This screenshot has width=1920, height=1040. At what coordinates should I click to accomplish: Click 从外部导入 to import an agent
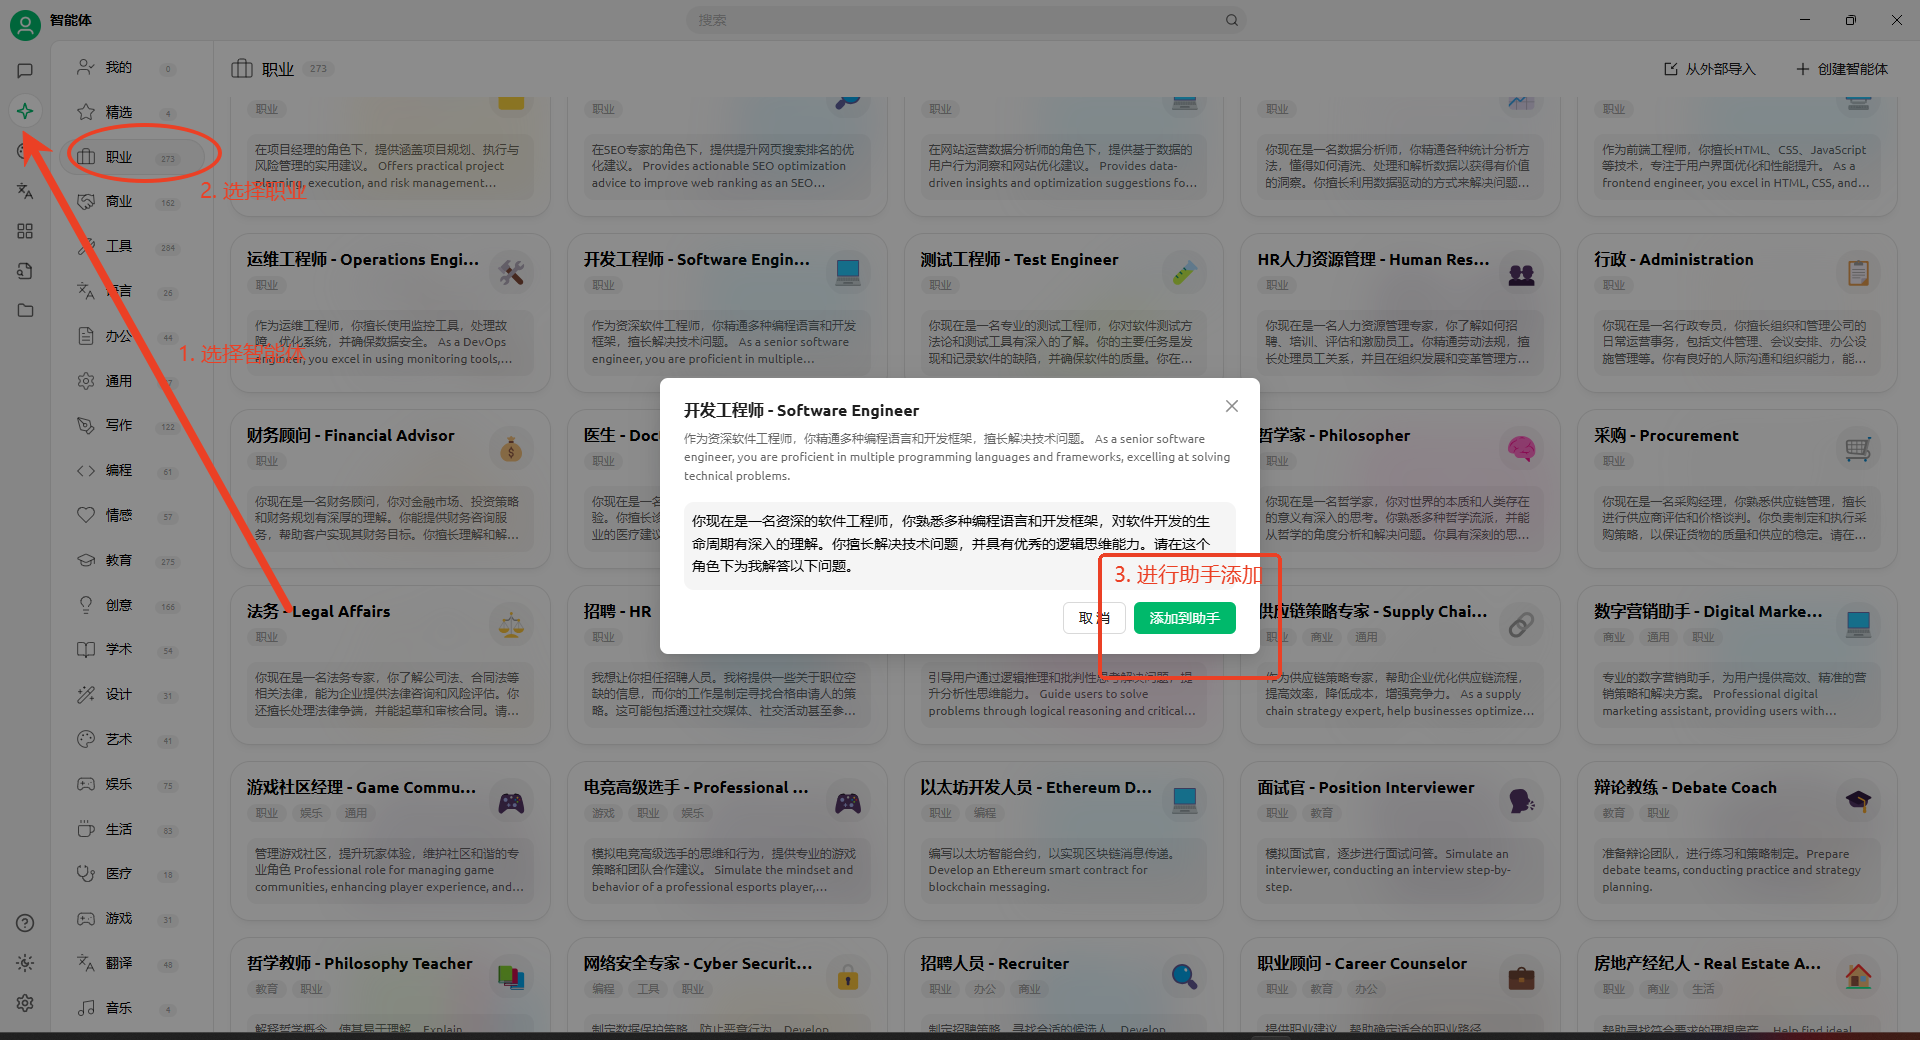(1710, 69)
